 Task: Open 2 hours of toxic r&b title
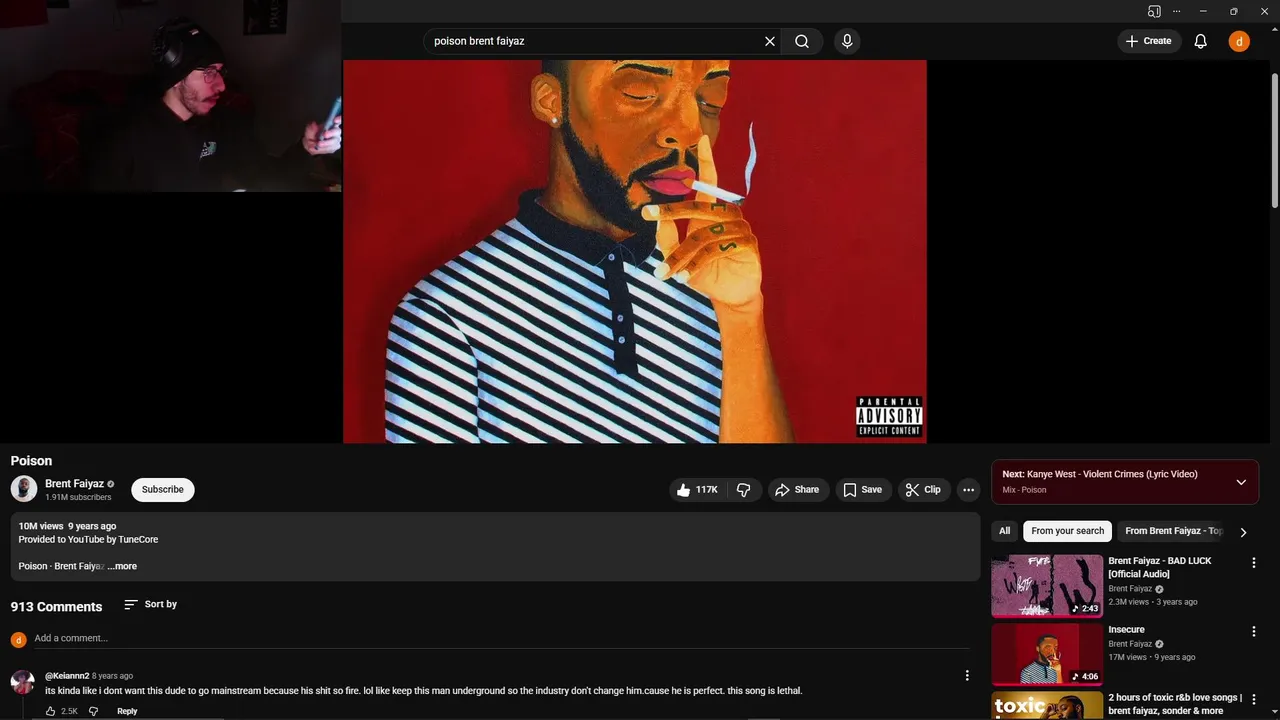coord(1175,704)
